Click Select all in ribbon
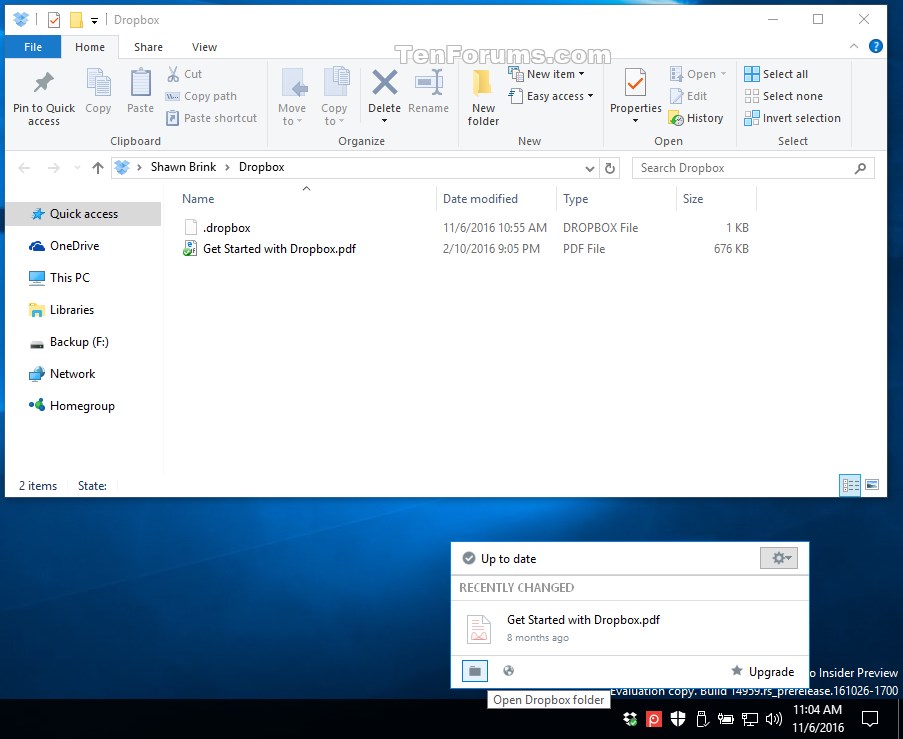Image resolution: width=903 pixels, height=739 pixels. [x=776, y=74]
